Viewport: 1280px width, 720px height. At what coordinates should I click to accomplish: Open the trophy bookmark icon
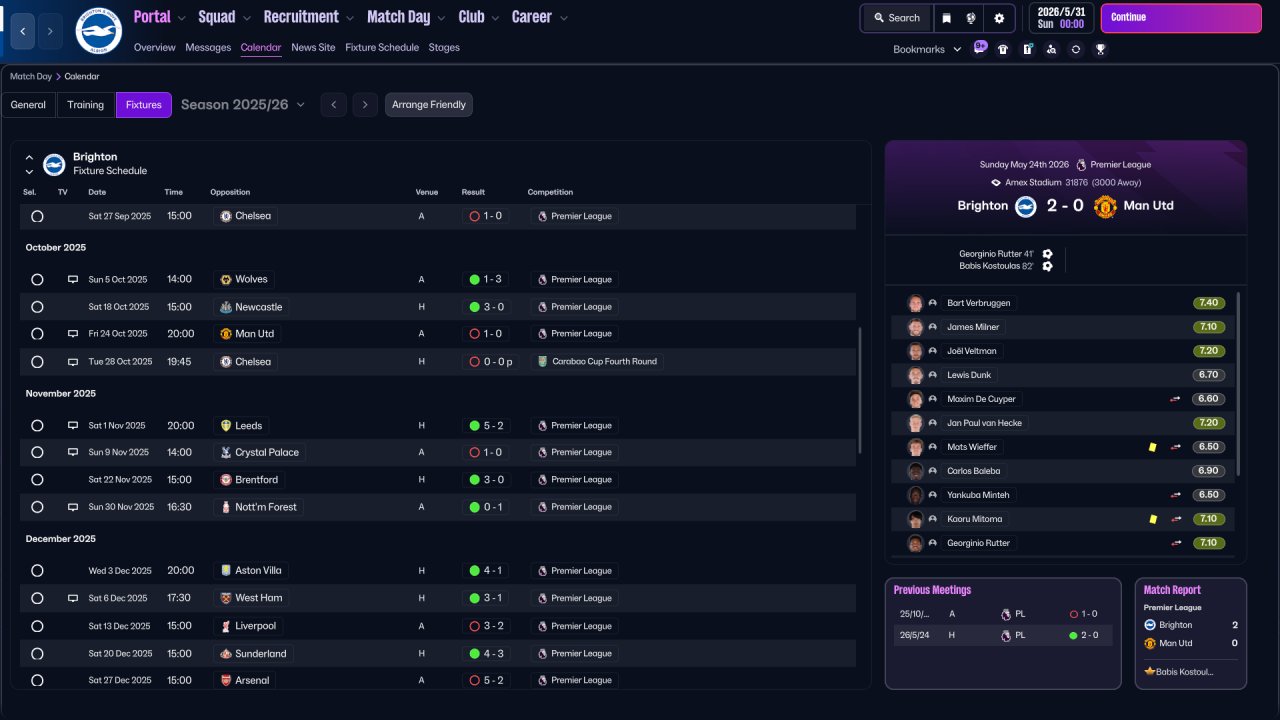click(x=1100, y=49)
